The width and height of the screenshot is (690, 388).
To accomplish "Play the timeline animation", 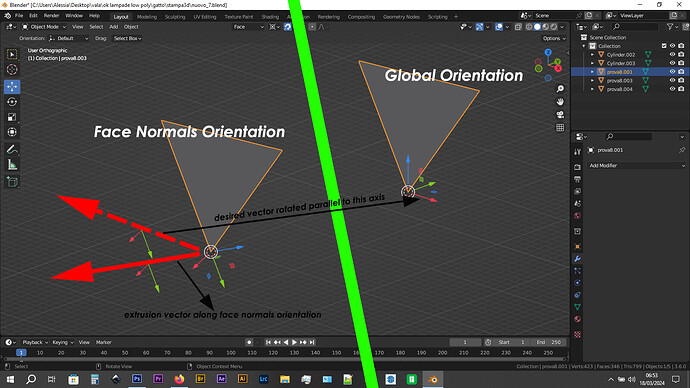I will (294, 342).
